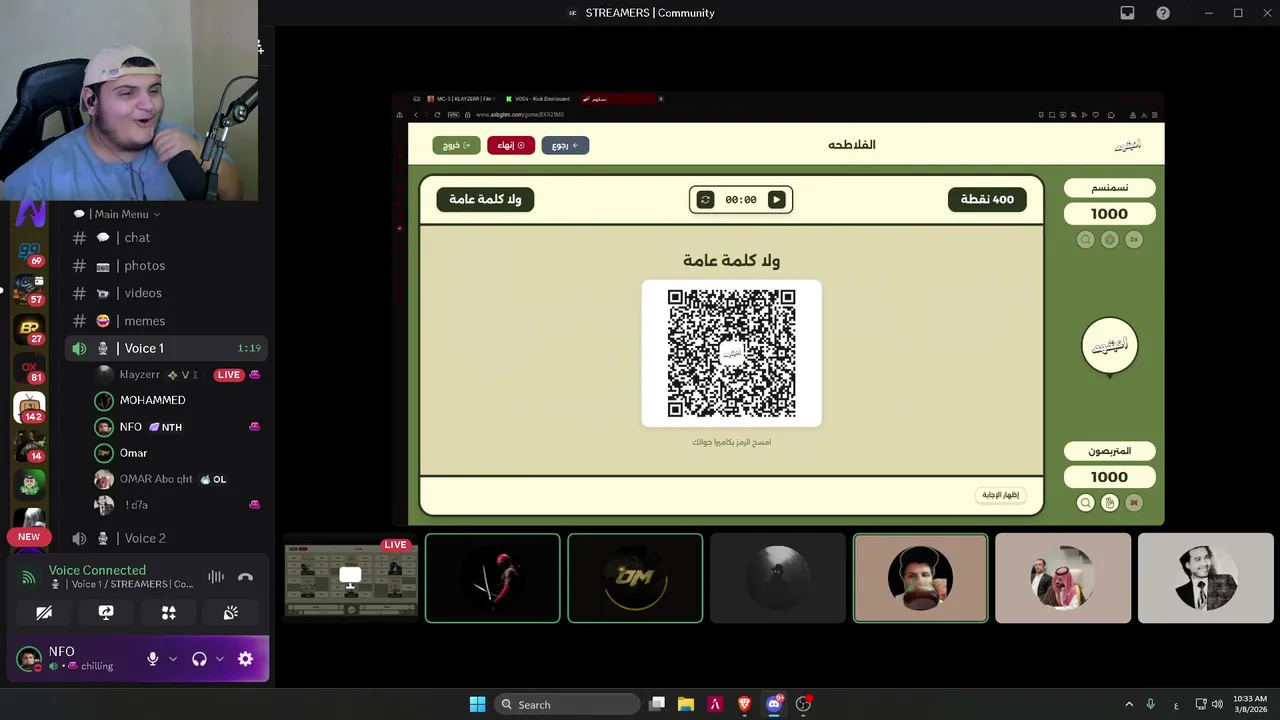
Task: Show hidden system tray icons
Action: click(x=1129, y=704)
